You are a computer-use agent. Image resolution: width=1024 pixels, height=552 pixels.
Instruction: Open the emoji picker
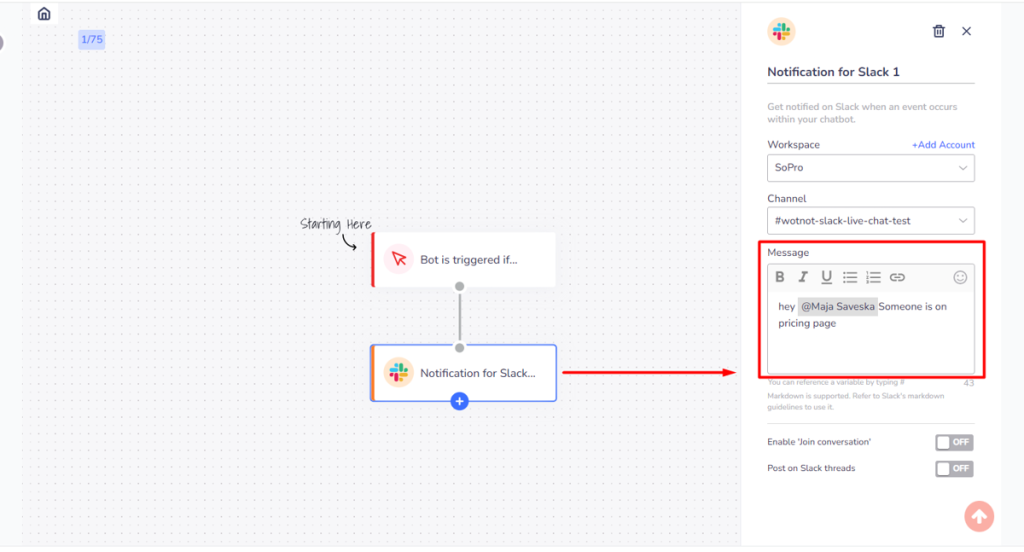pos(960,277)
